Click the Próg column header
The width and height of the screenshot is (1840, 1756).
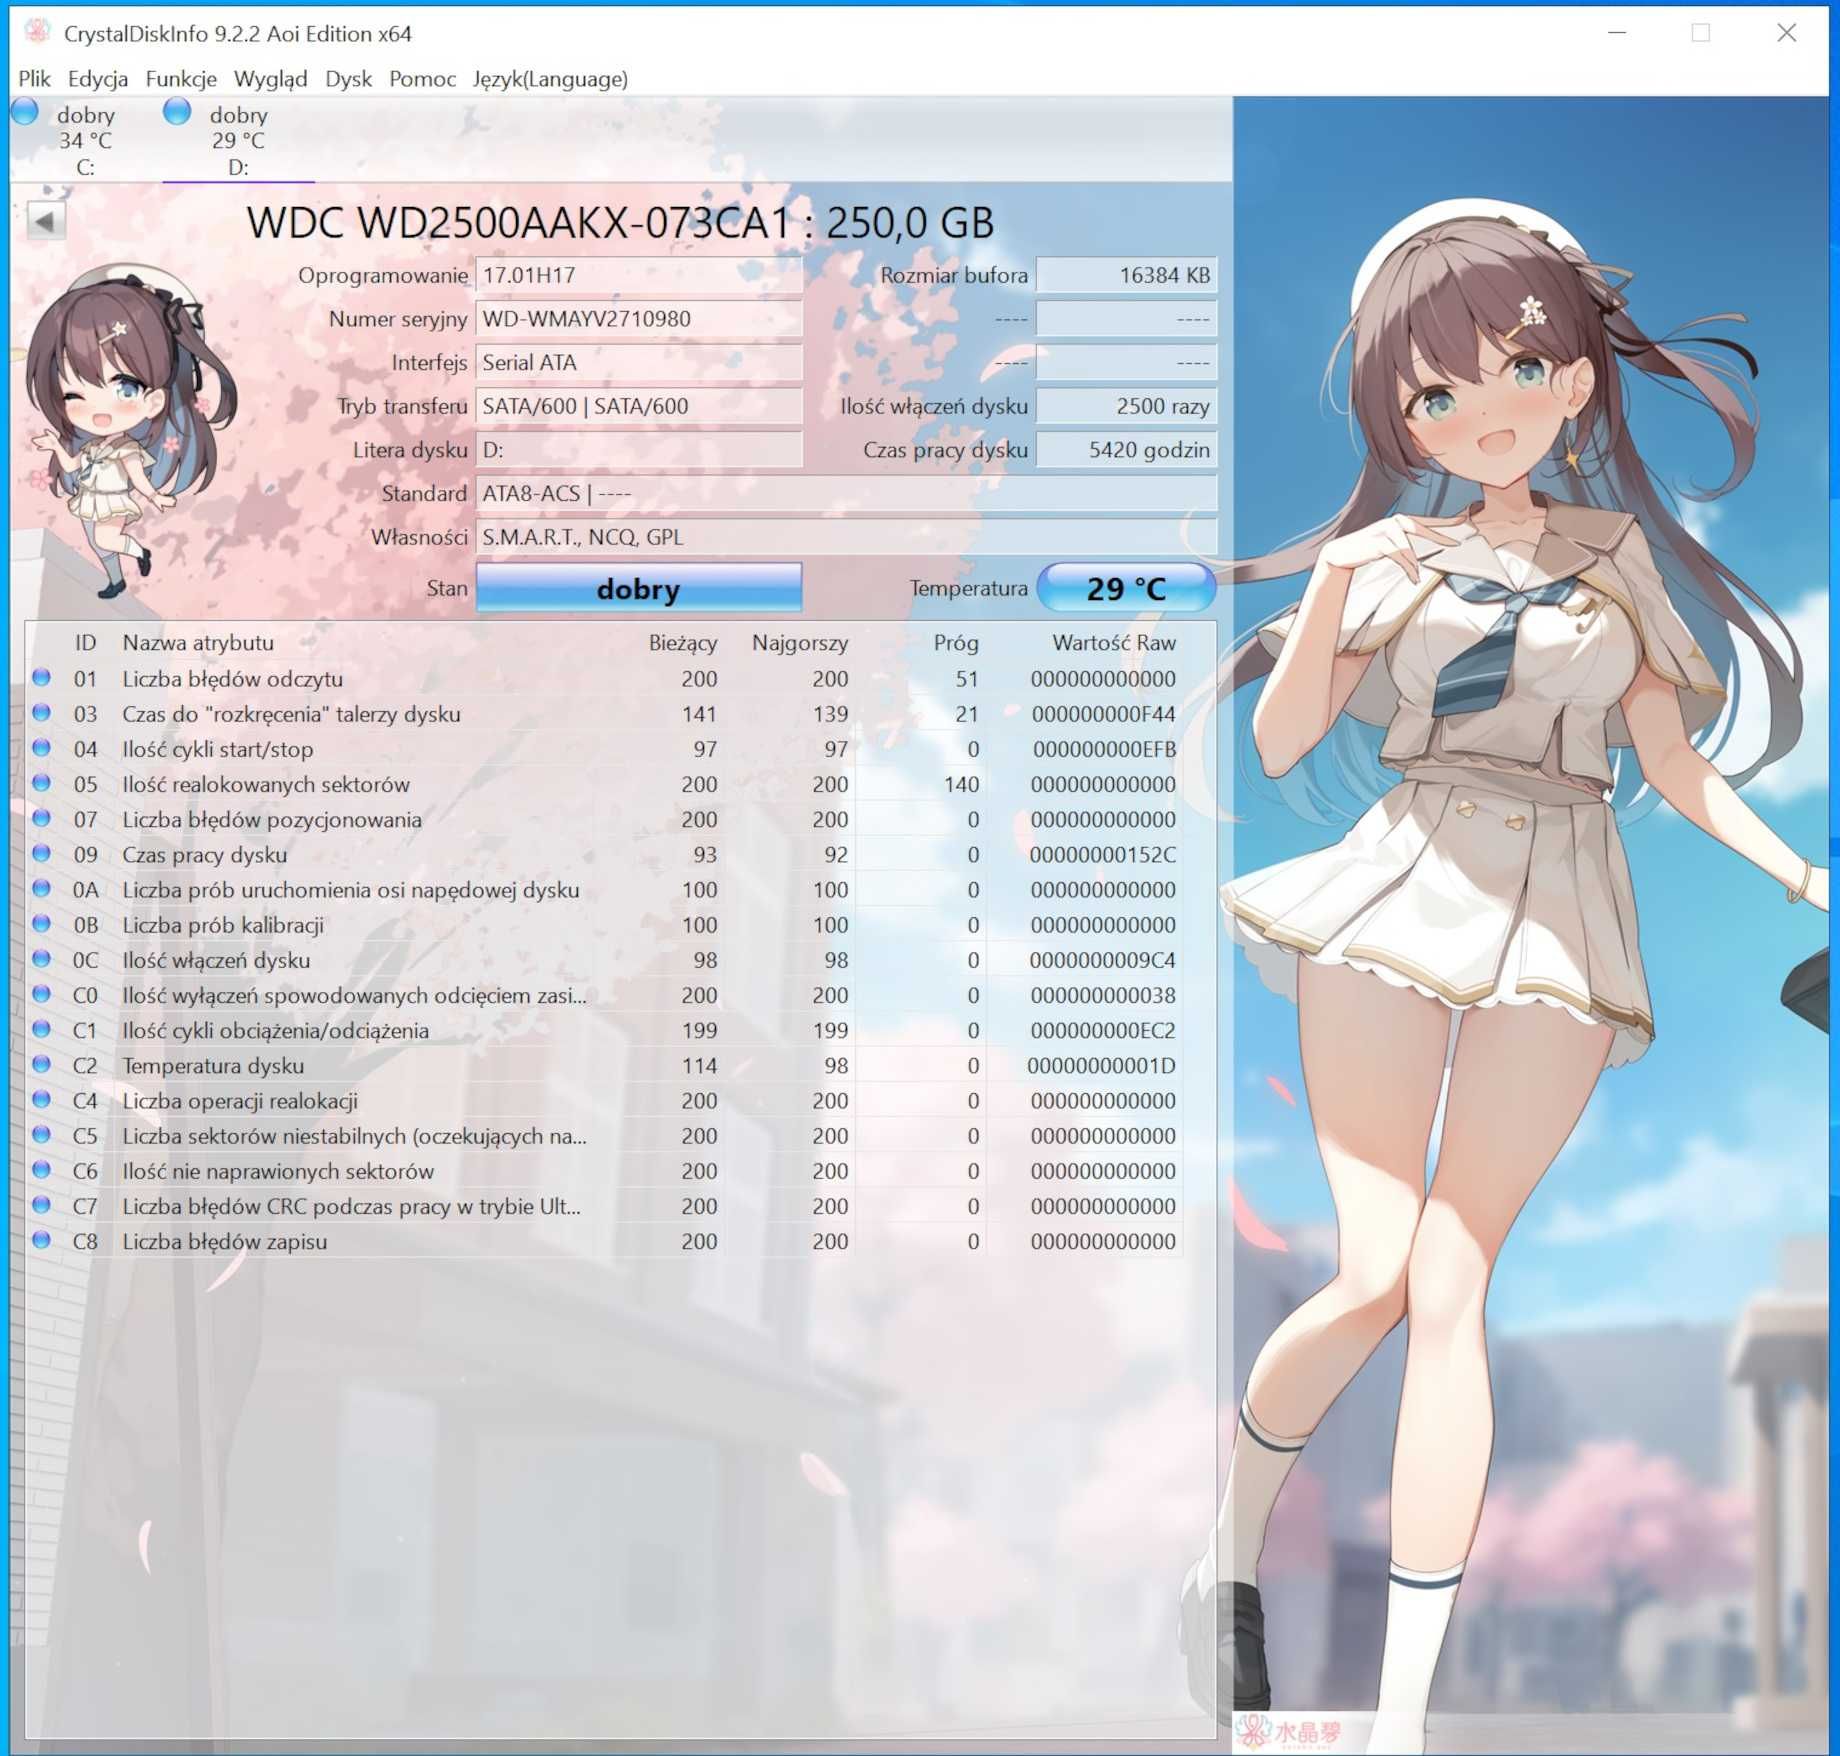click(x=956, y=643)
